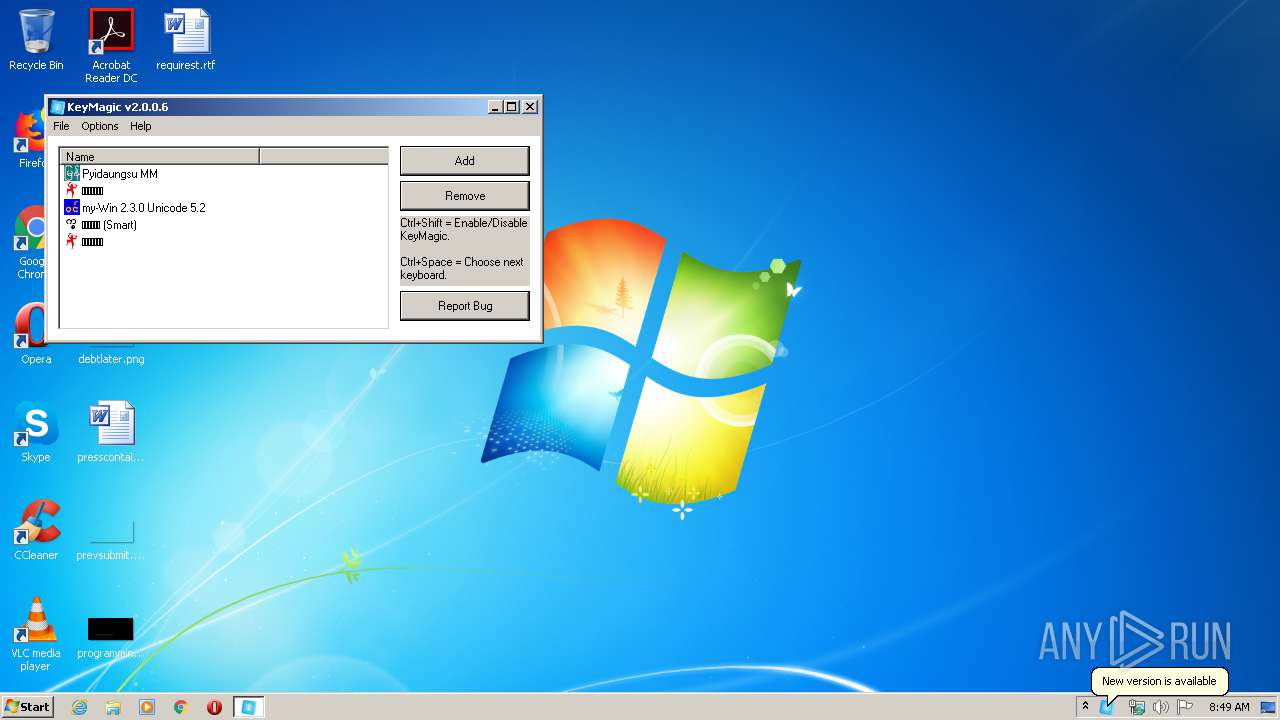Select the CCleaner desktop shortcut
Viewport: 1280px width, 720px height.
tap(36, 530)
